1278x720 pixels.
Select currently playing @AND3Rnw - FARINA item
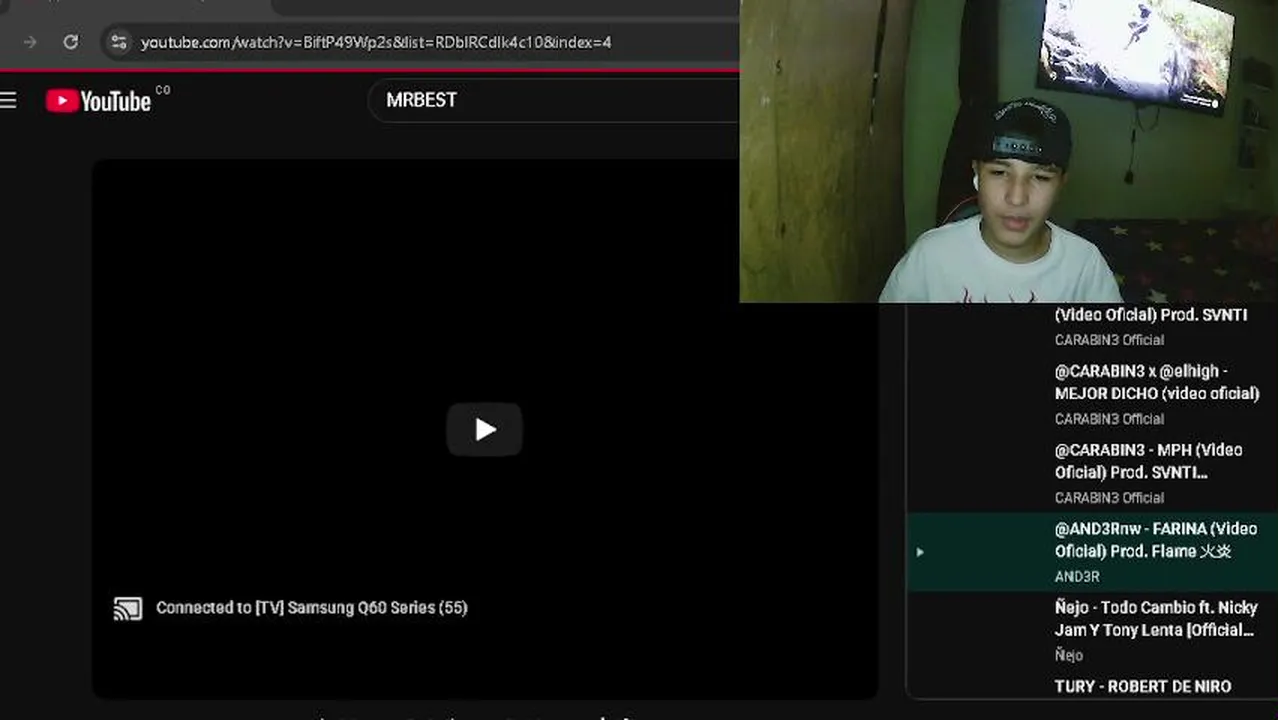pos(1092,552)
